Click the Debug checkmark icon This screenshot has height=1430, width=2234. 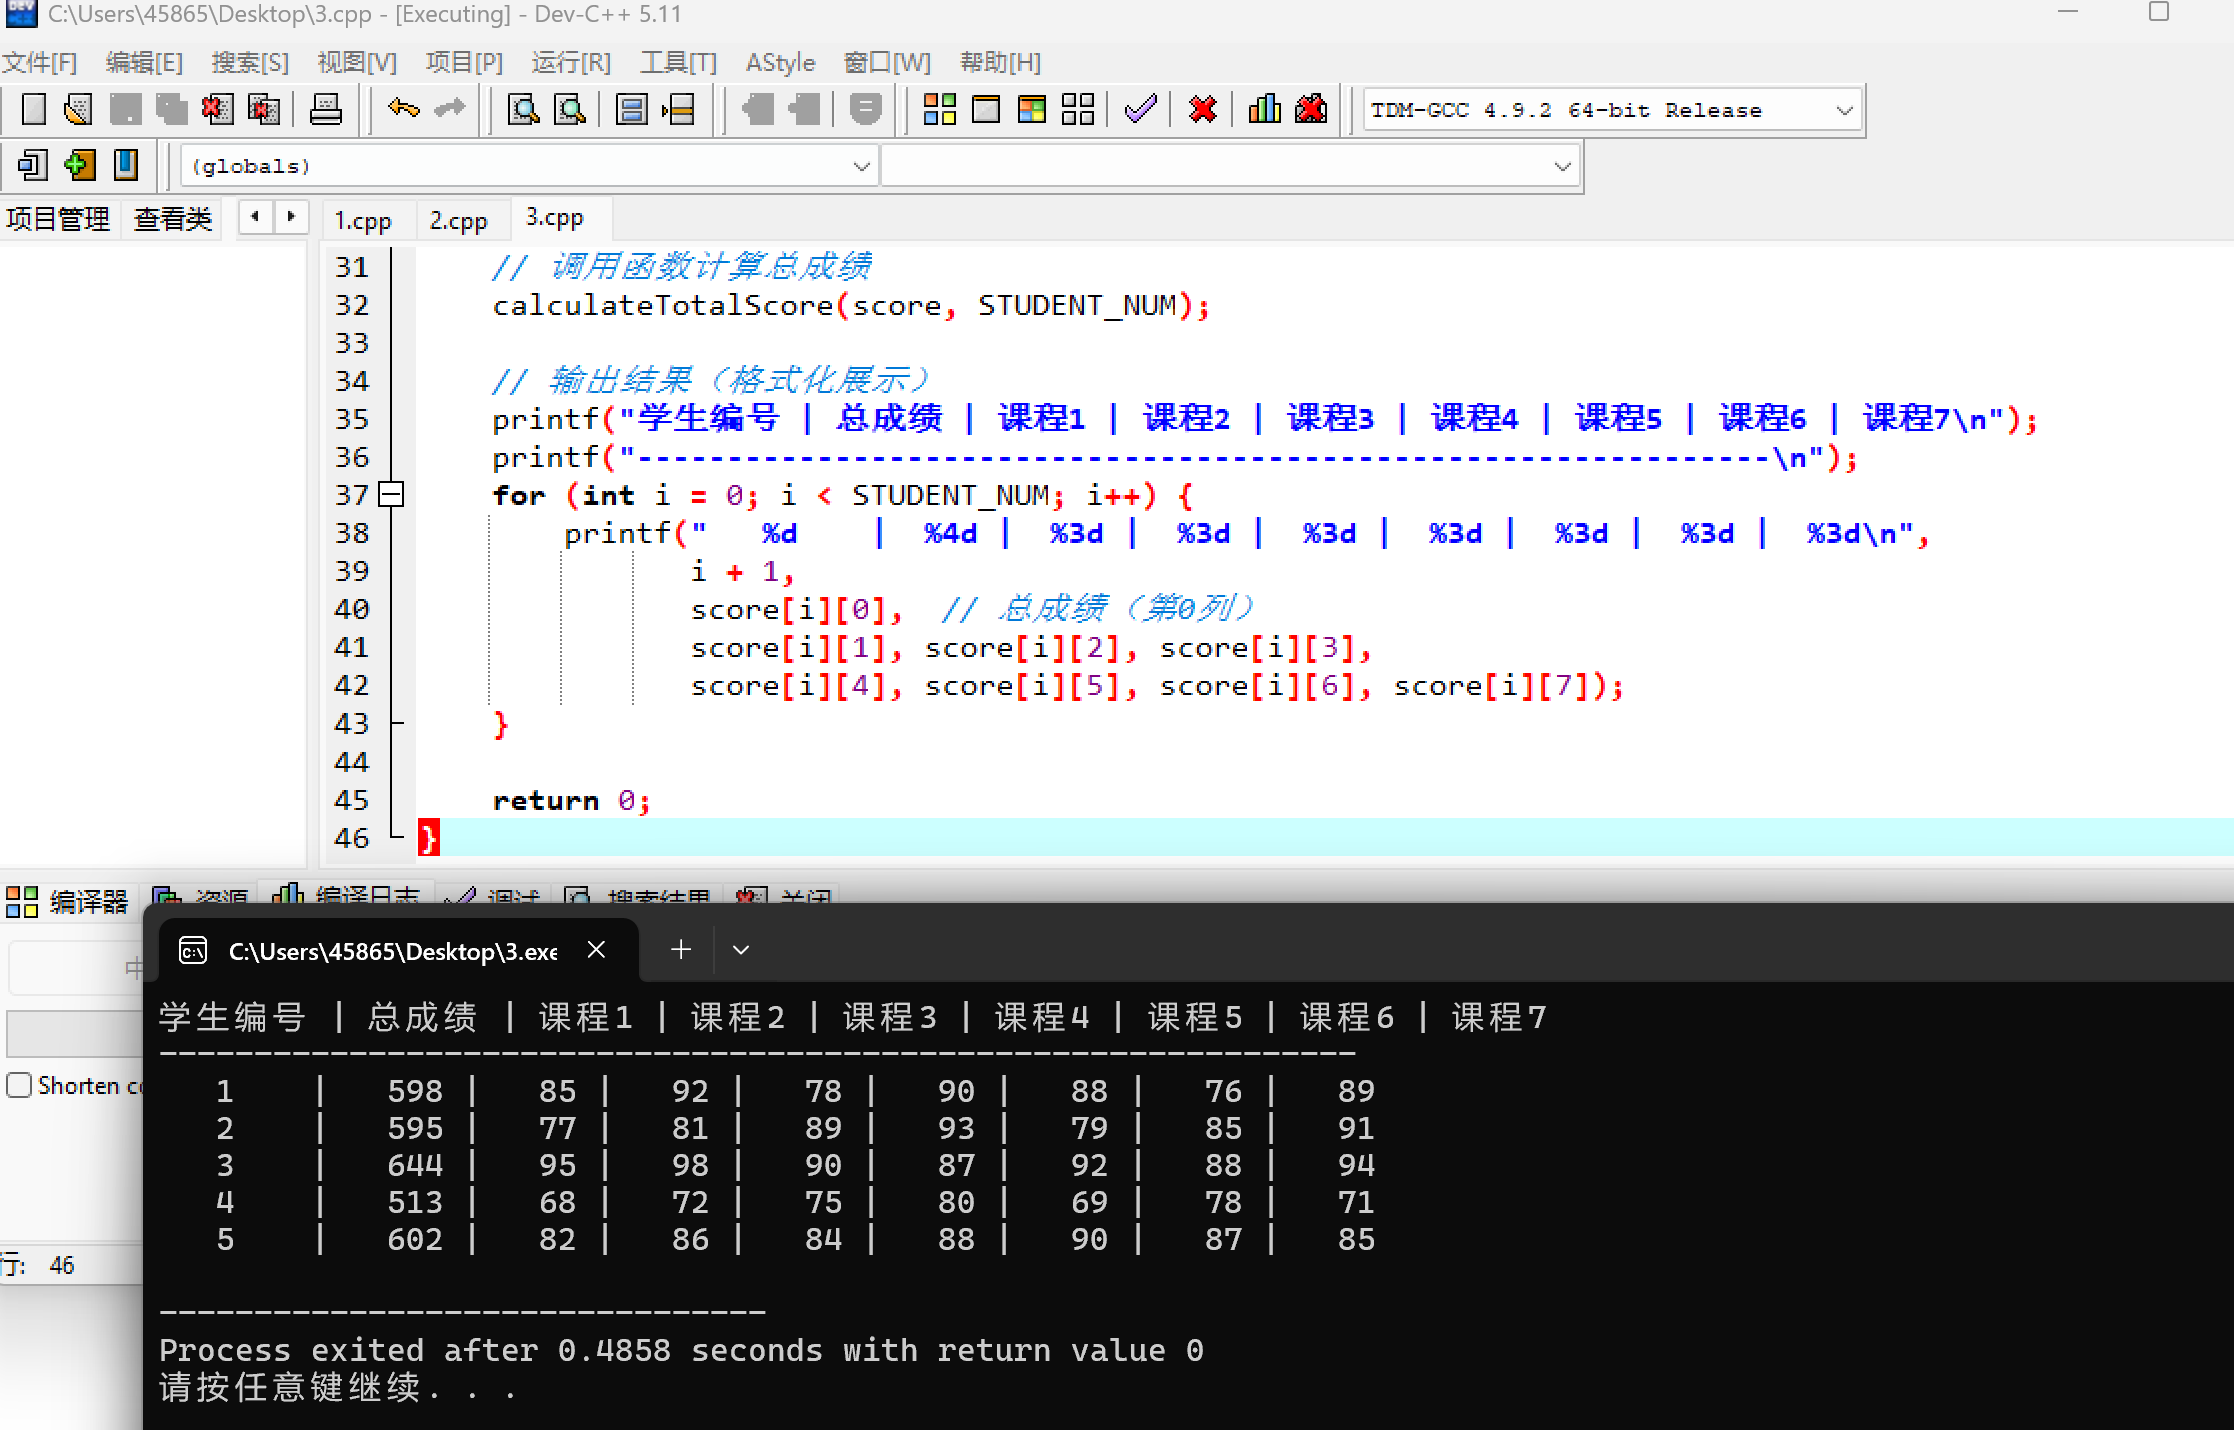coord(1140,109)
